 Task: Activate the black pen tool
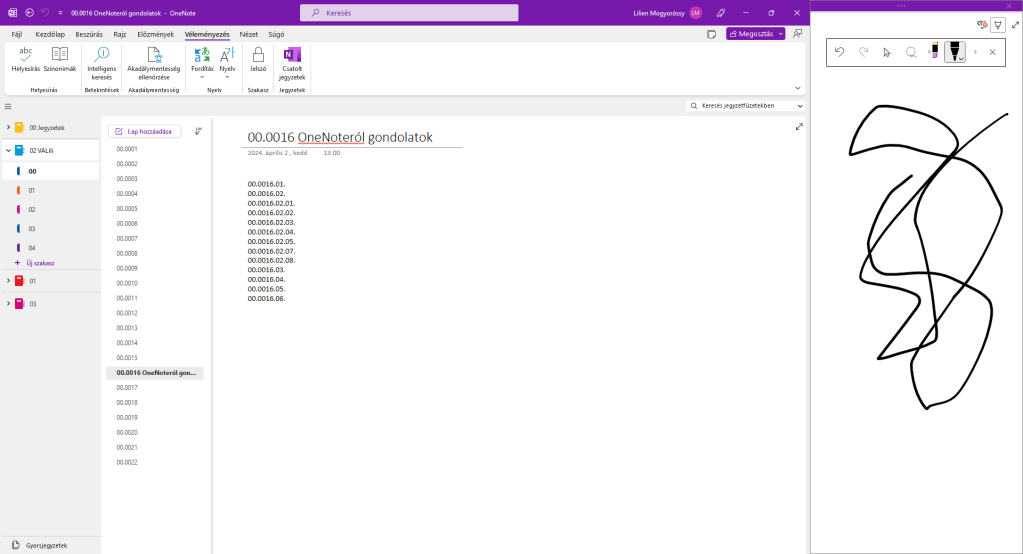tap(954, 52)
